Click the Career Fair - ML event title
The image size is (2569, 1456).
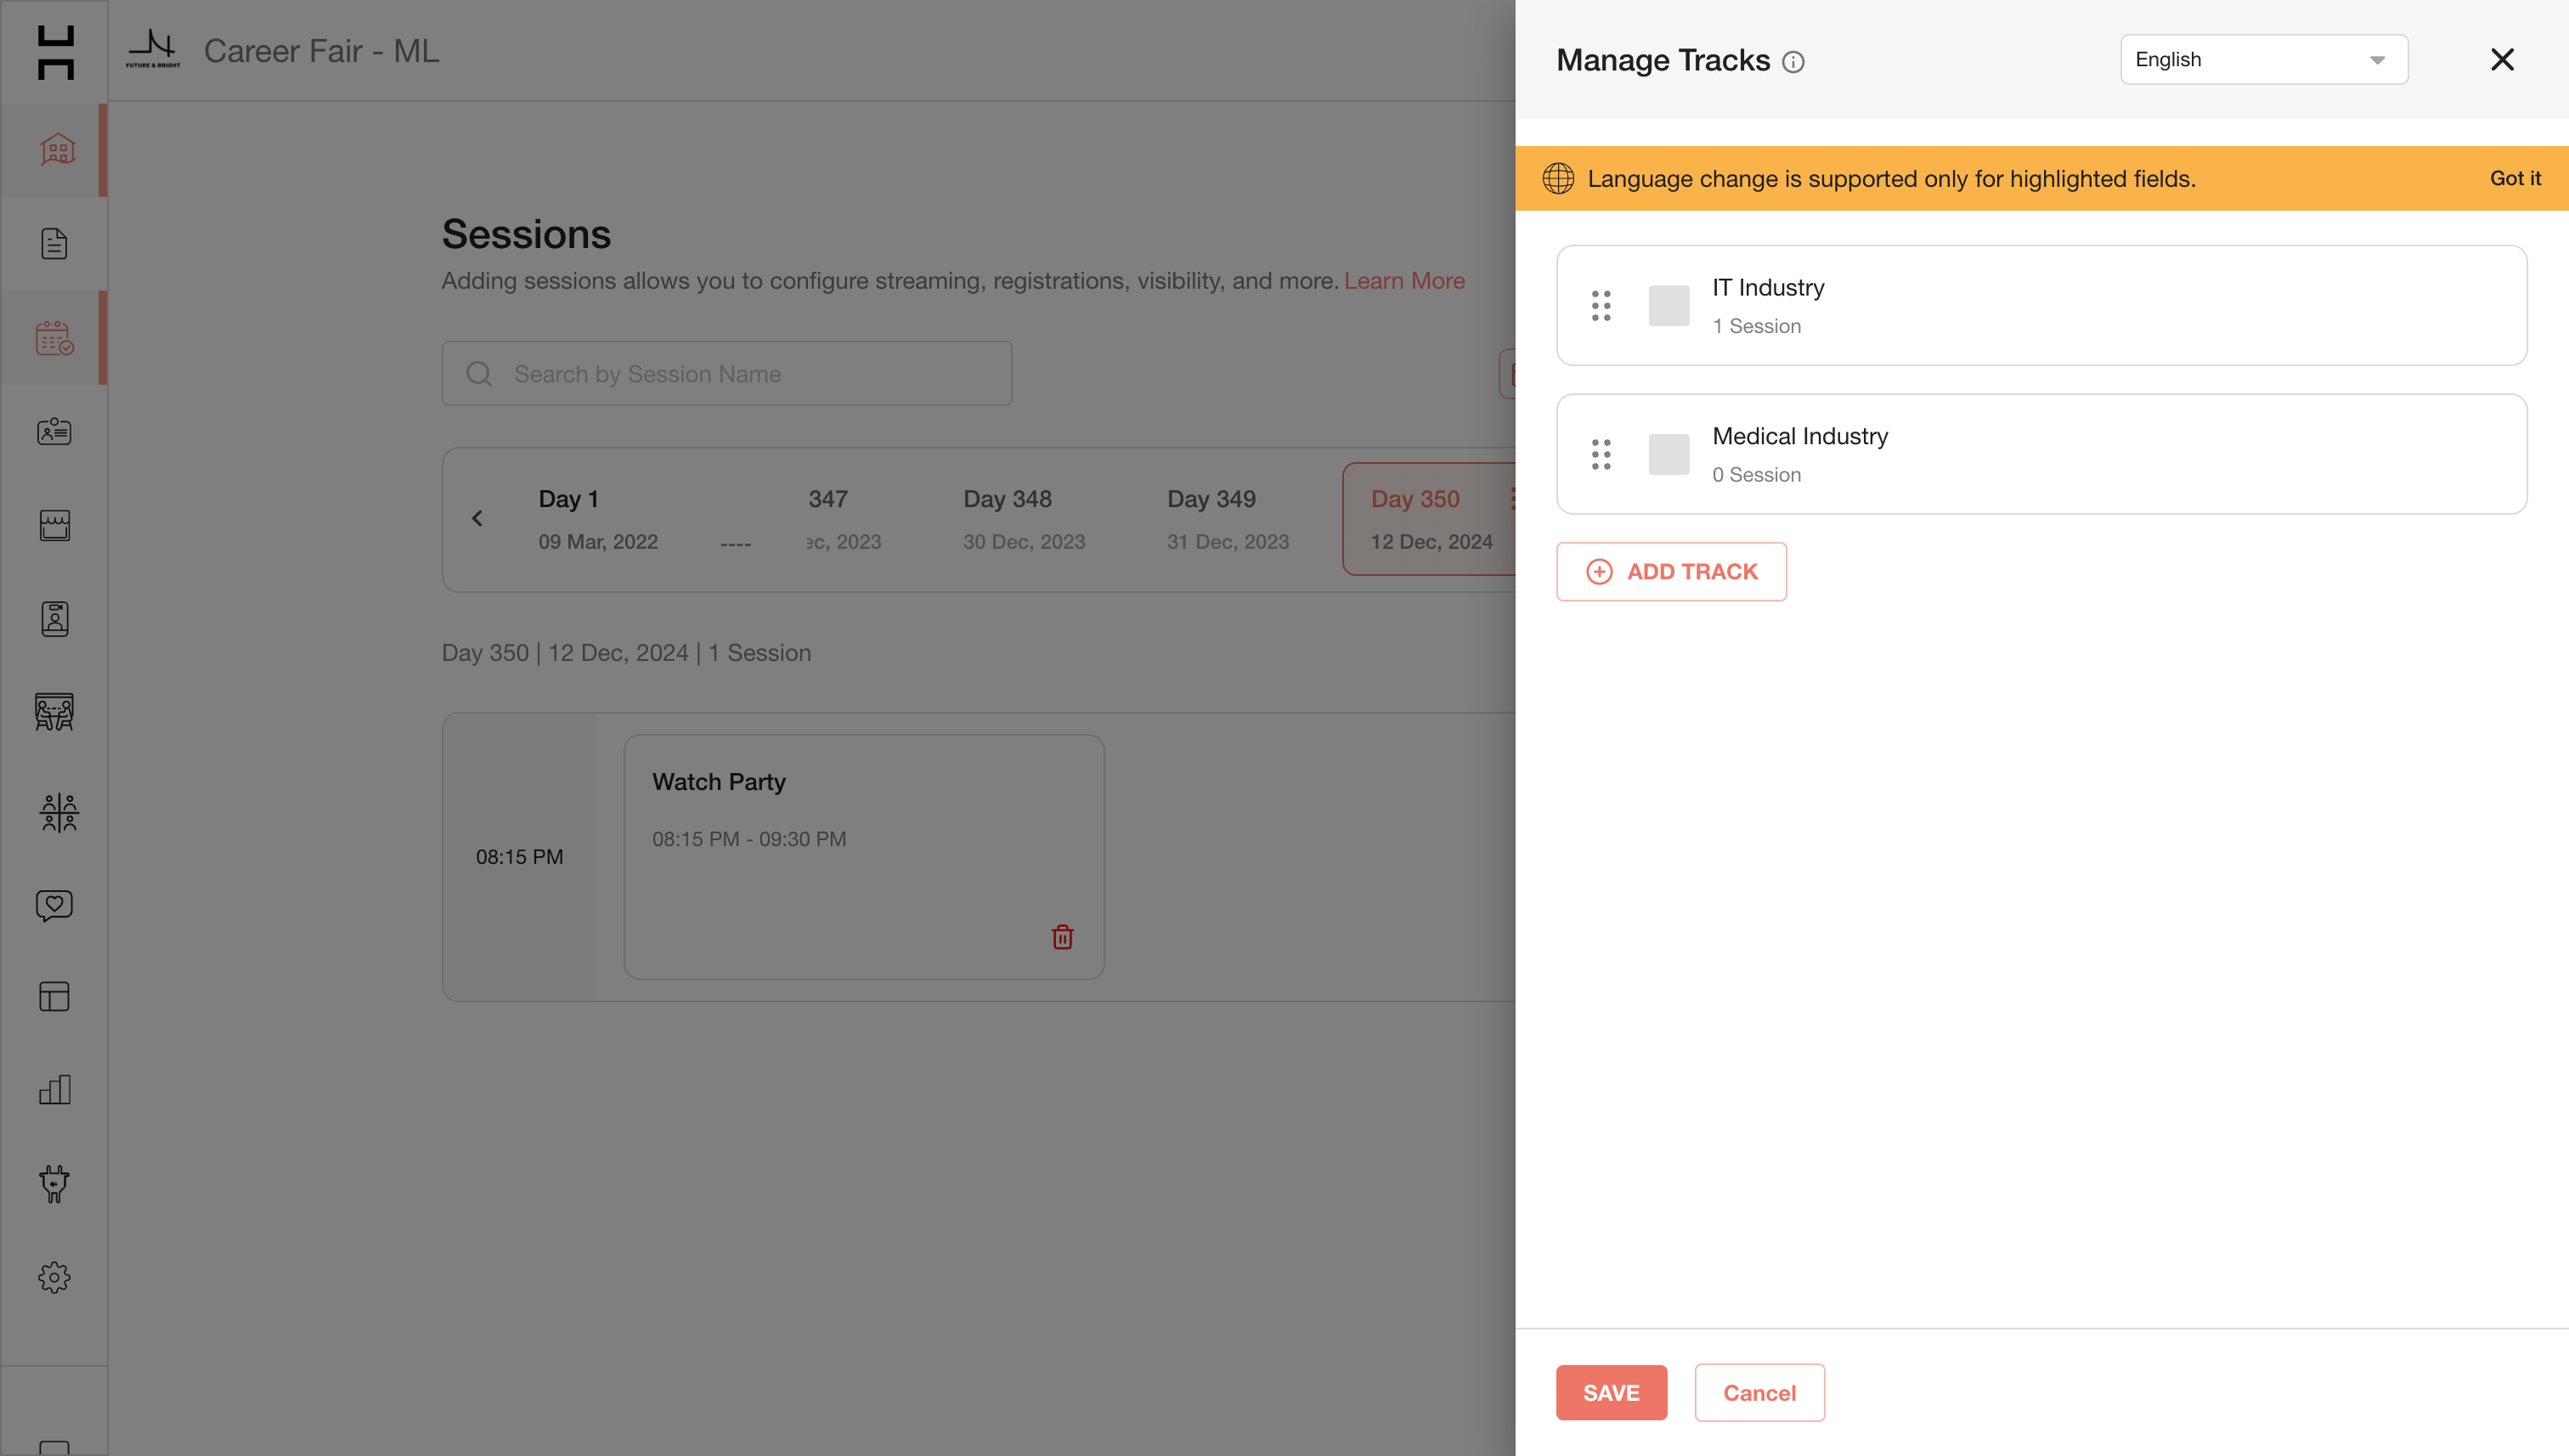tap(321, 51)
